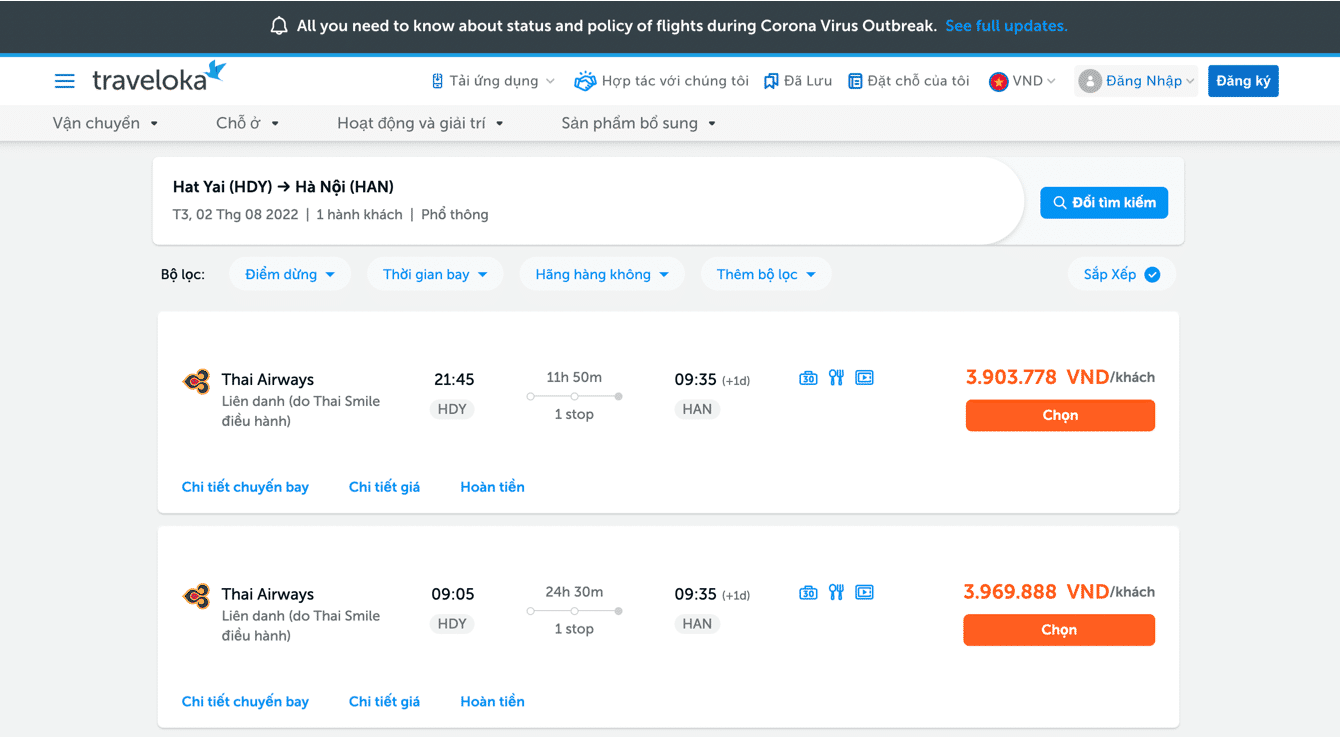Click the Traveloka logo

[160, 77]
